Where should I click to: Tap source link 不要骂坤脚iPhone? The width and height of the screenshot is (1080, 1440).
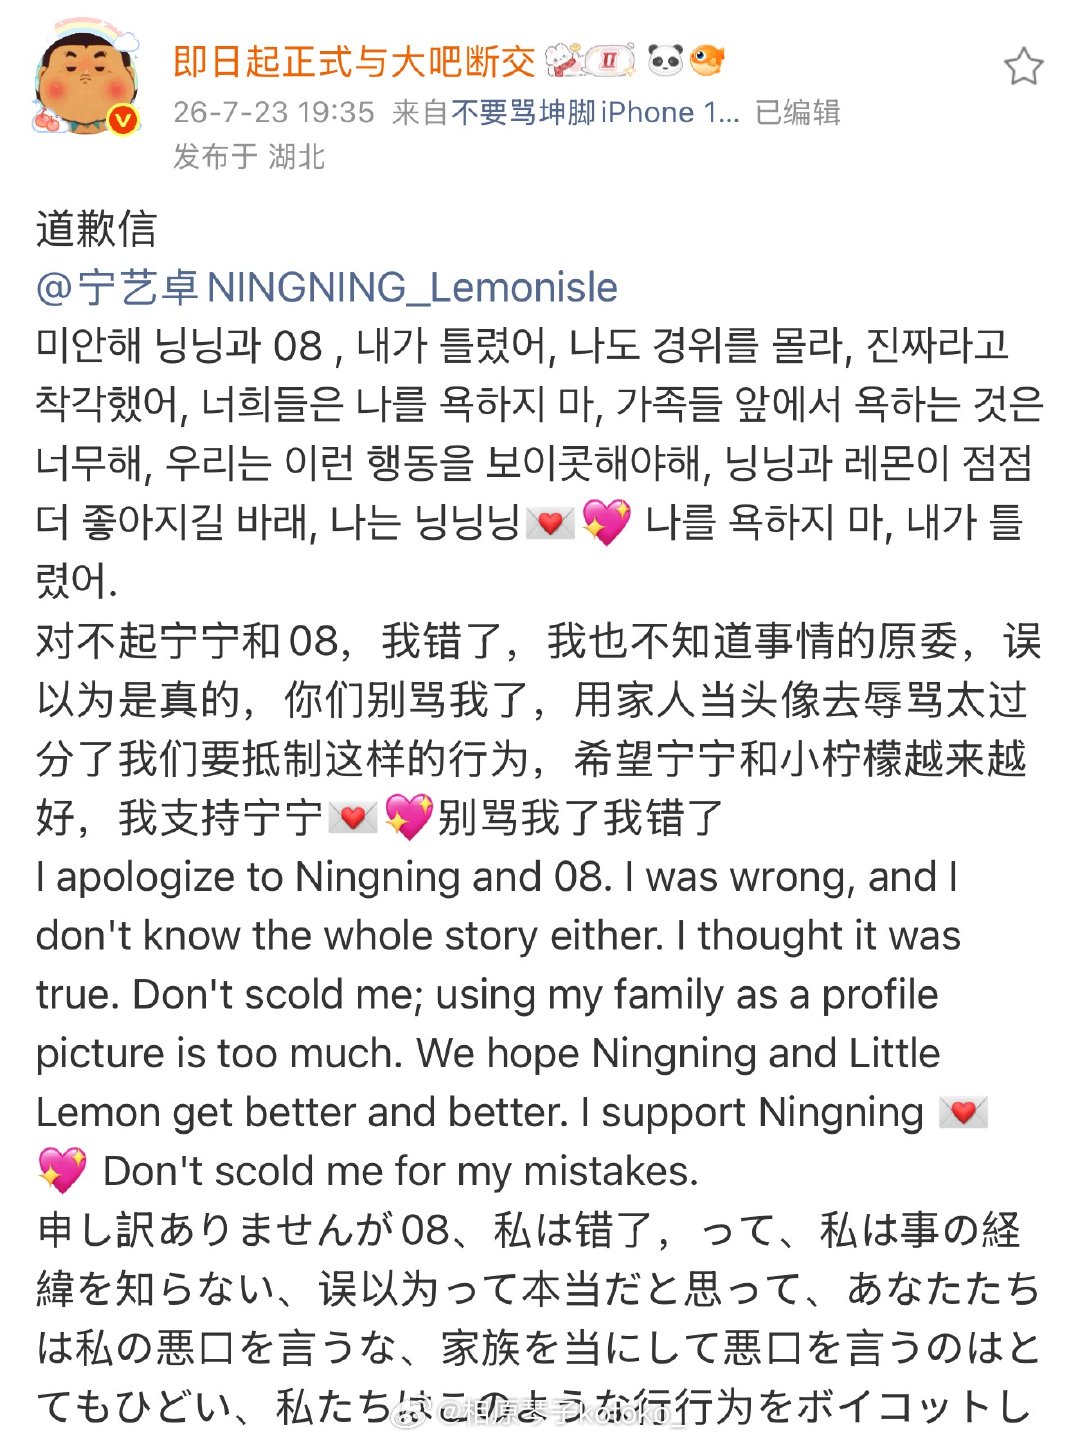595,112
